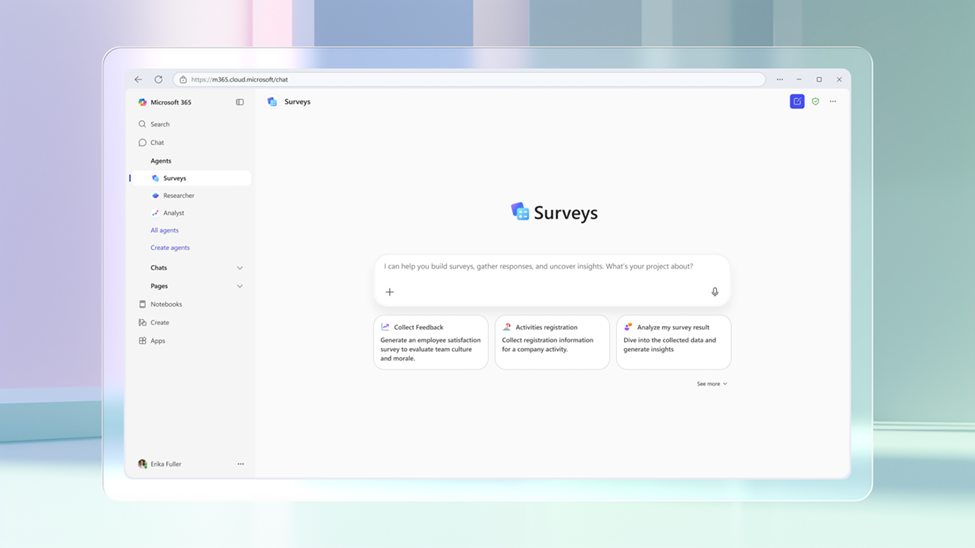This screenshot has width=975, height=548.
Task: Expand the Chats section chevron
Action: point(240,268)
